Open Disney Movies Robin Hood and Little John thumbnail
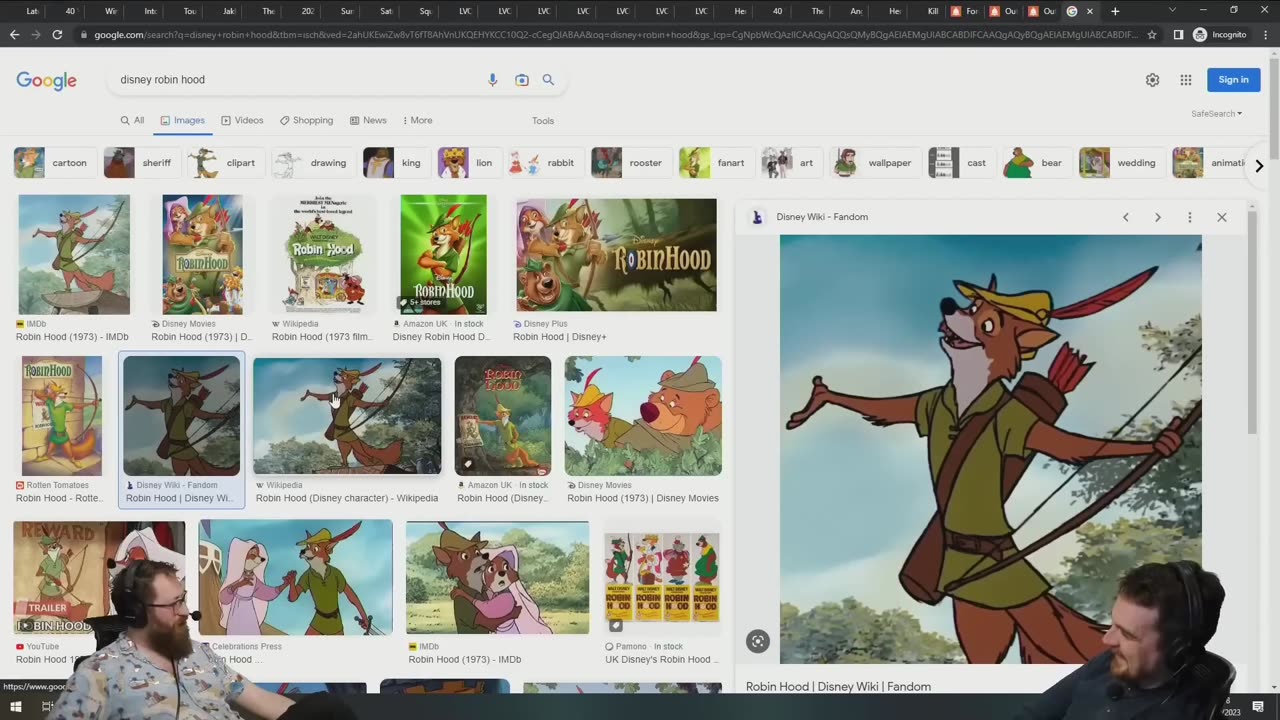This screenshot has width=1280, height=720. tap(643, 416)
